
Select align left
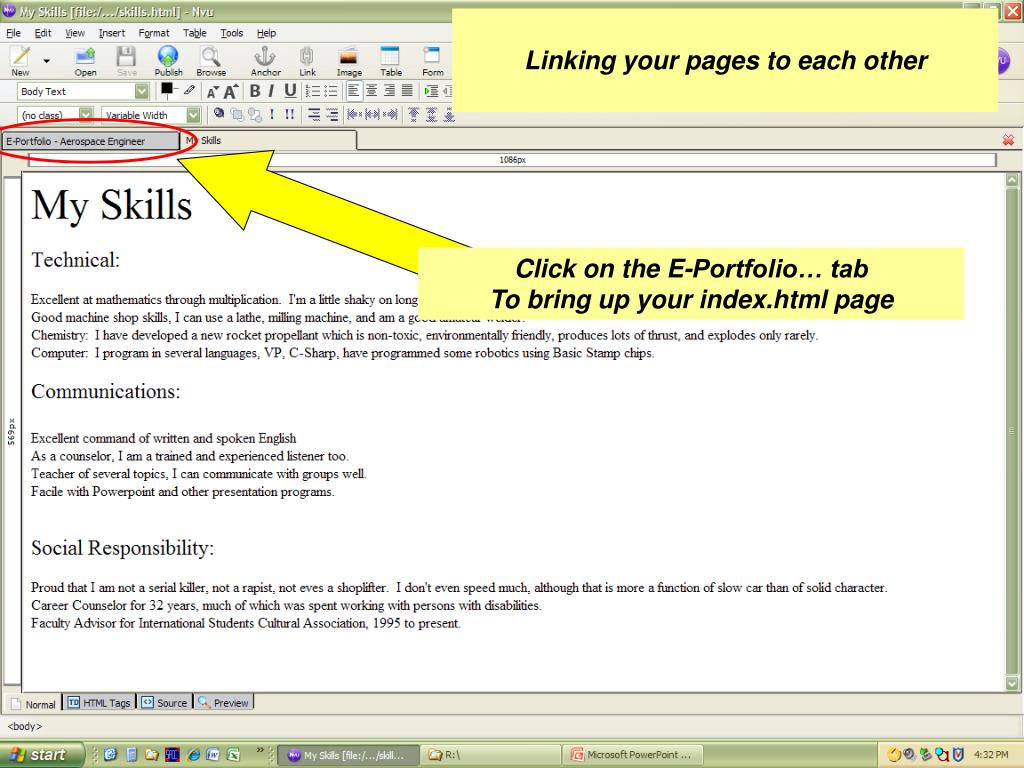tap(353, 91)
